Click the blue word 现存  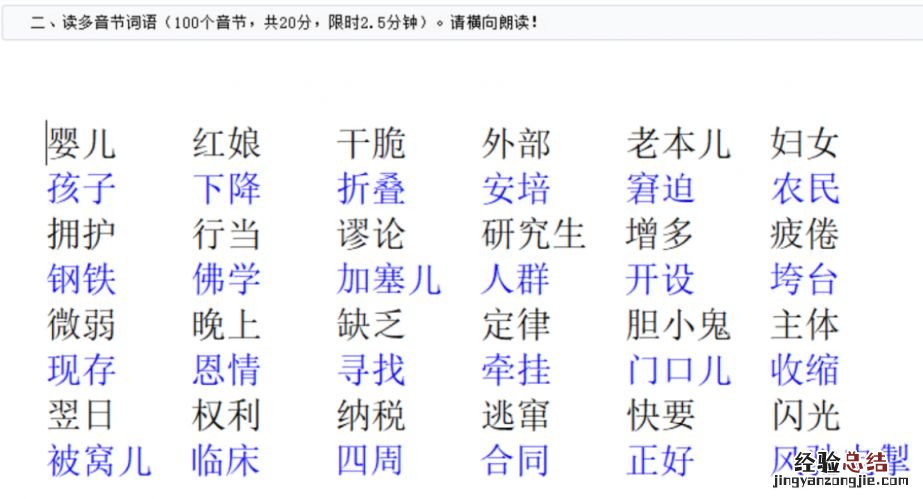(81, 370)
